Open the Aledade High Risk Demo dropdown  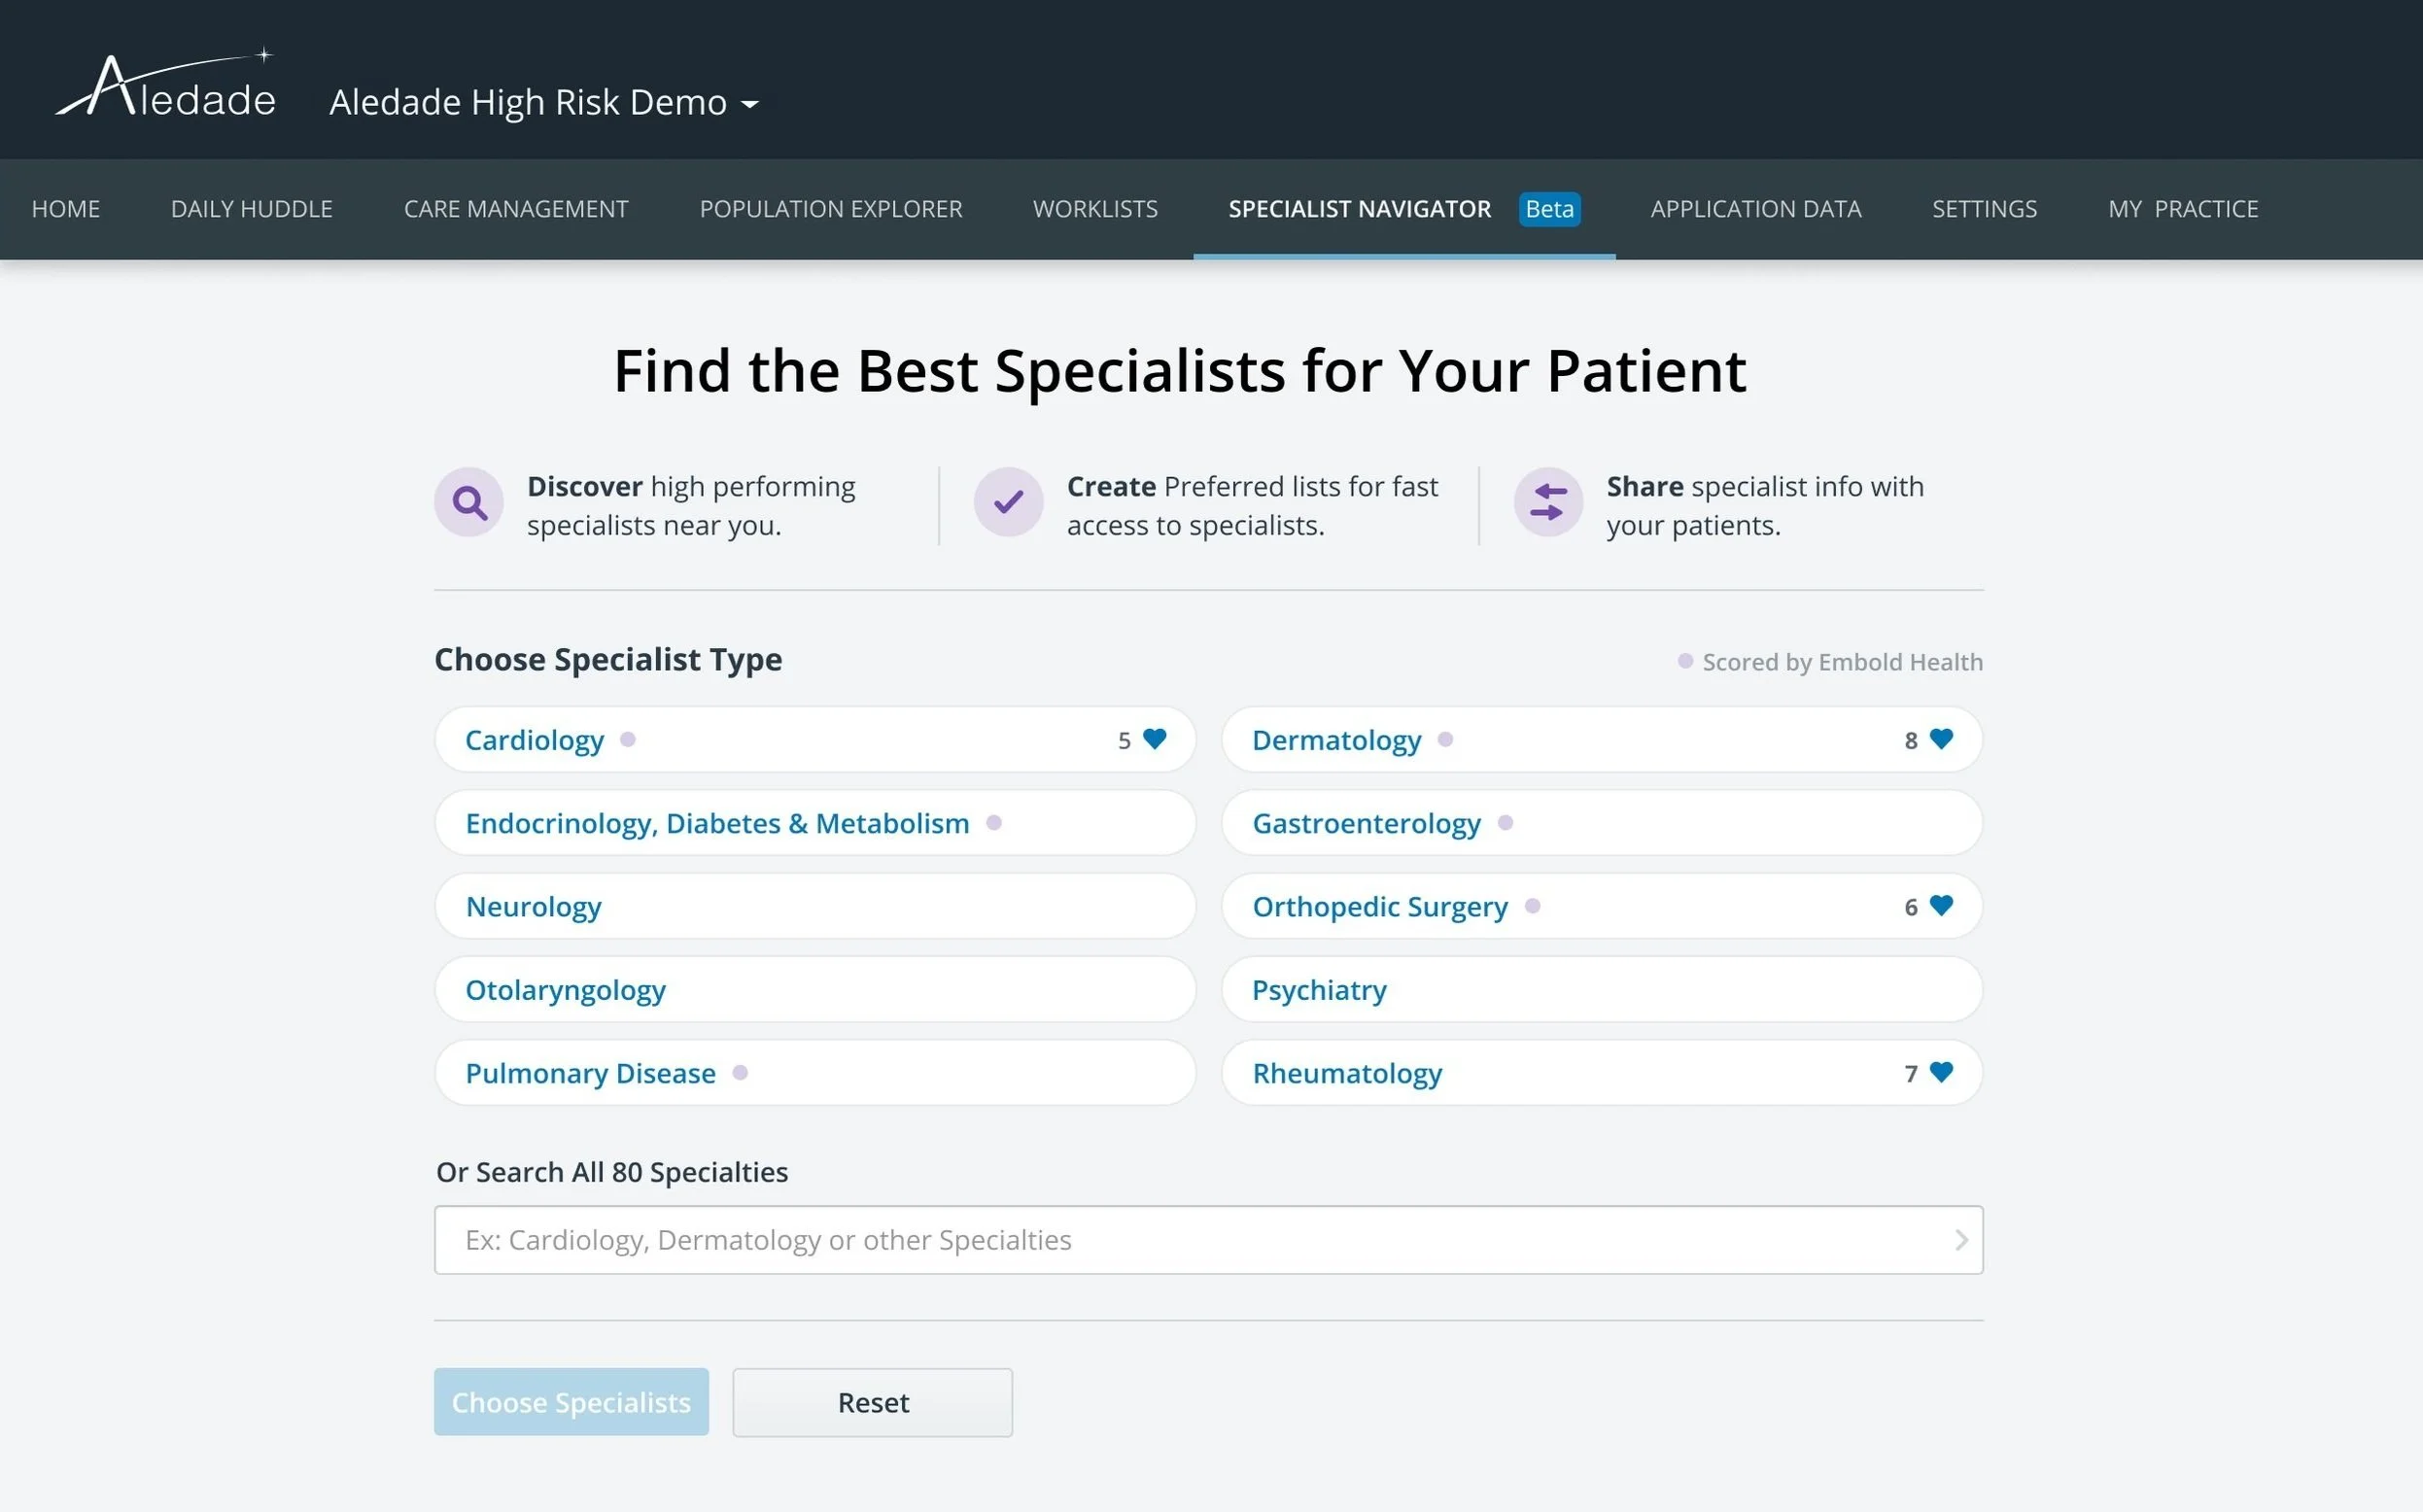point(544,103)
